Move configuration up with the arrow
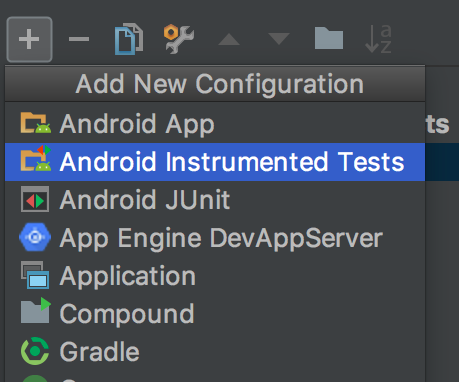Screen dimensions: 459x382 [x=229, y=39]
